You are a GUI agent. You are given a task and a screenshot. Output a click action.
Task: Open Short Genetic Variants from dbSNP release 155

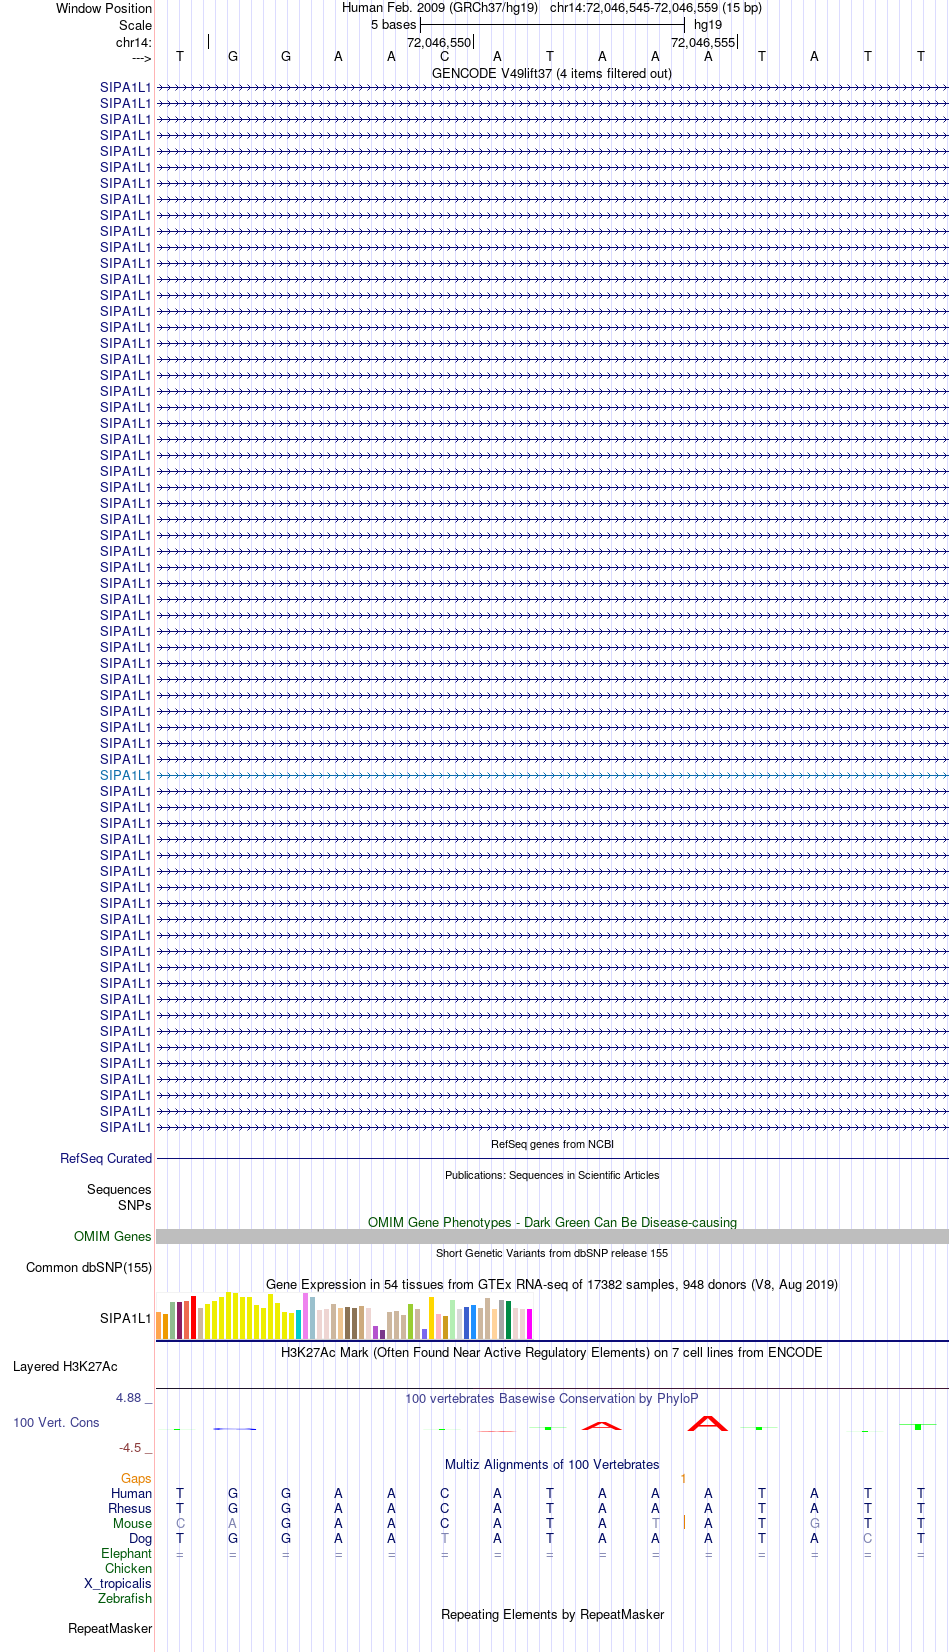(x=552, y=1253)
